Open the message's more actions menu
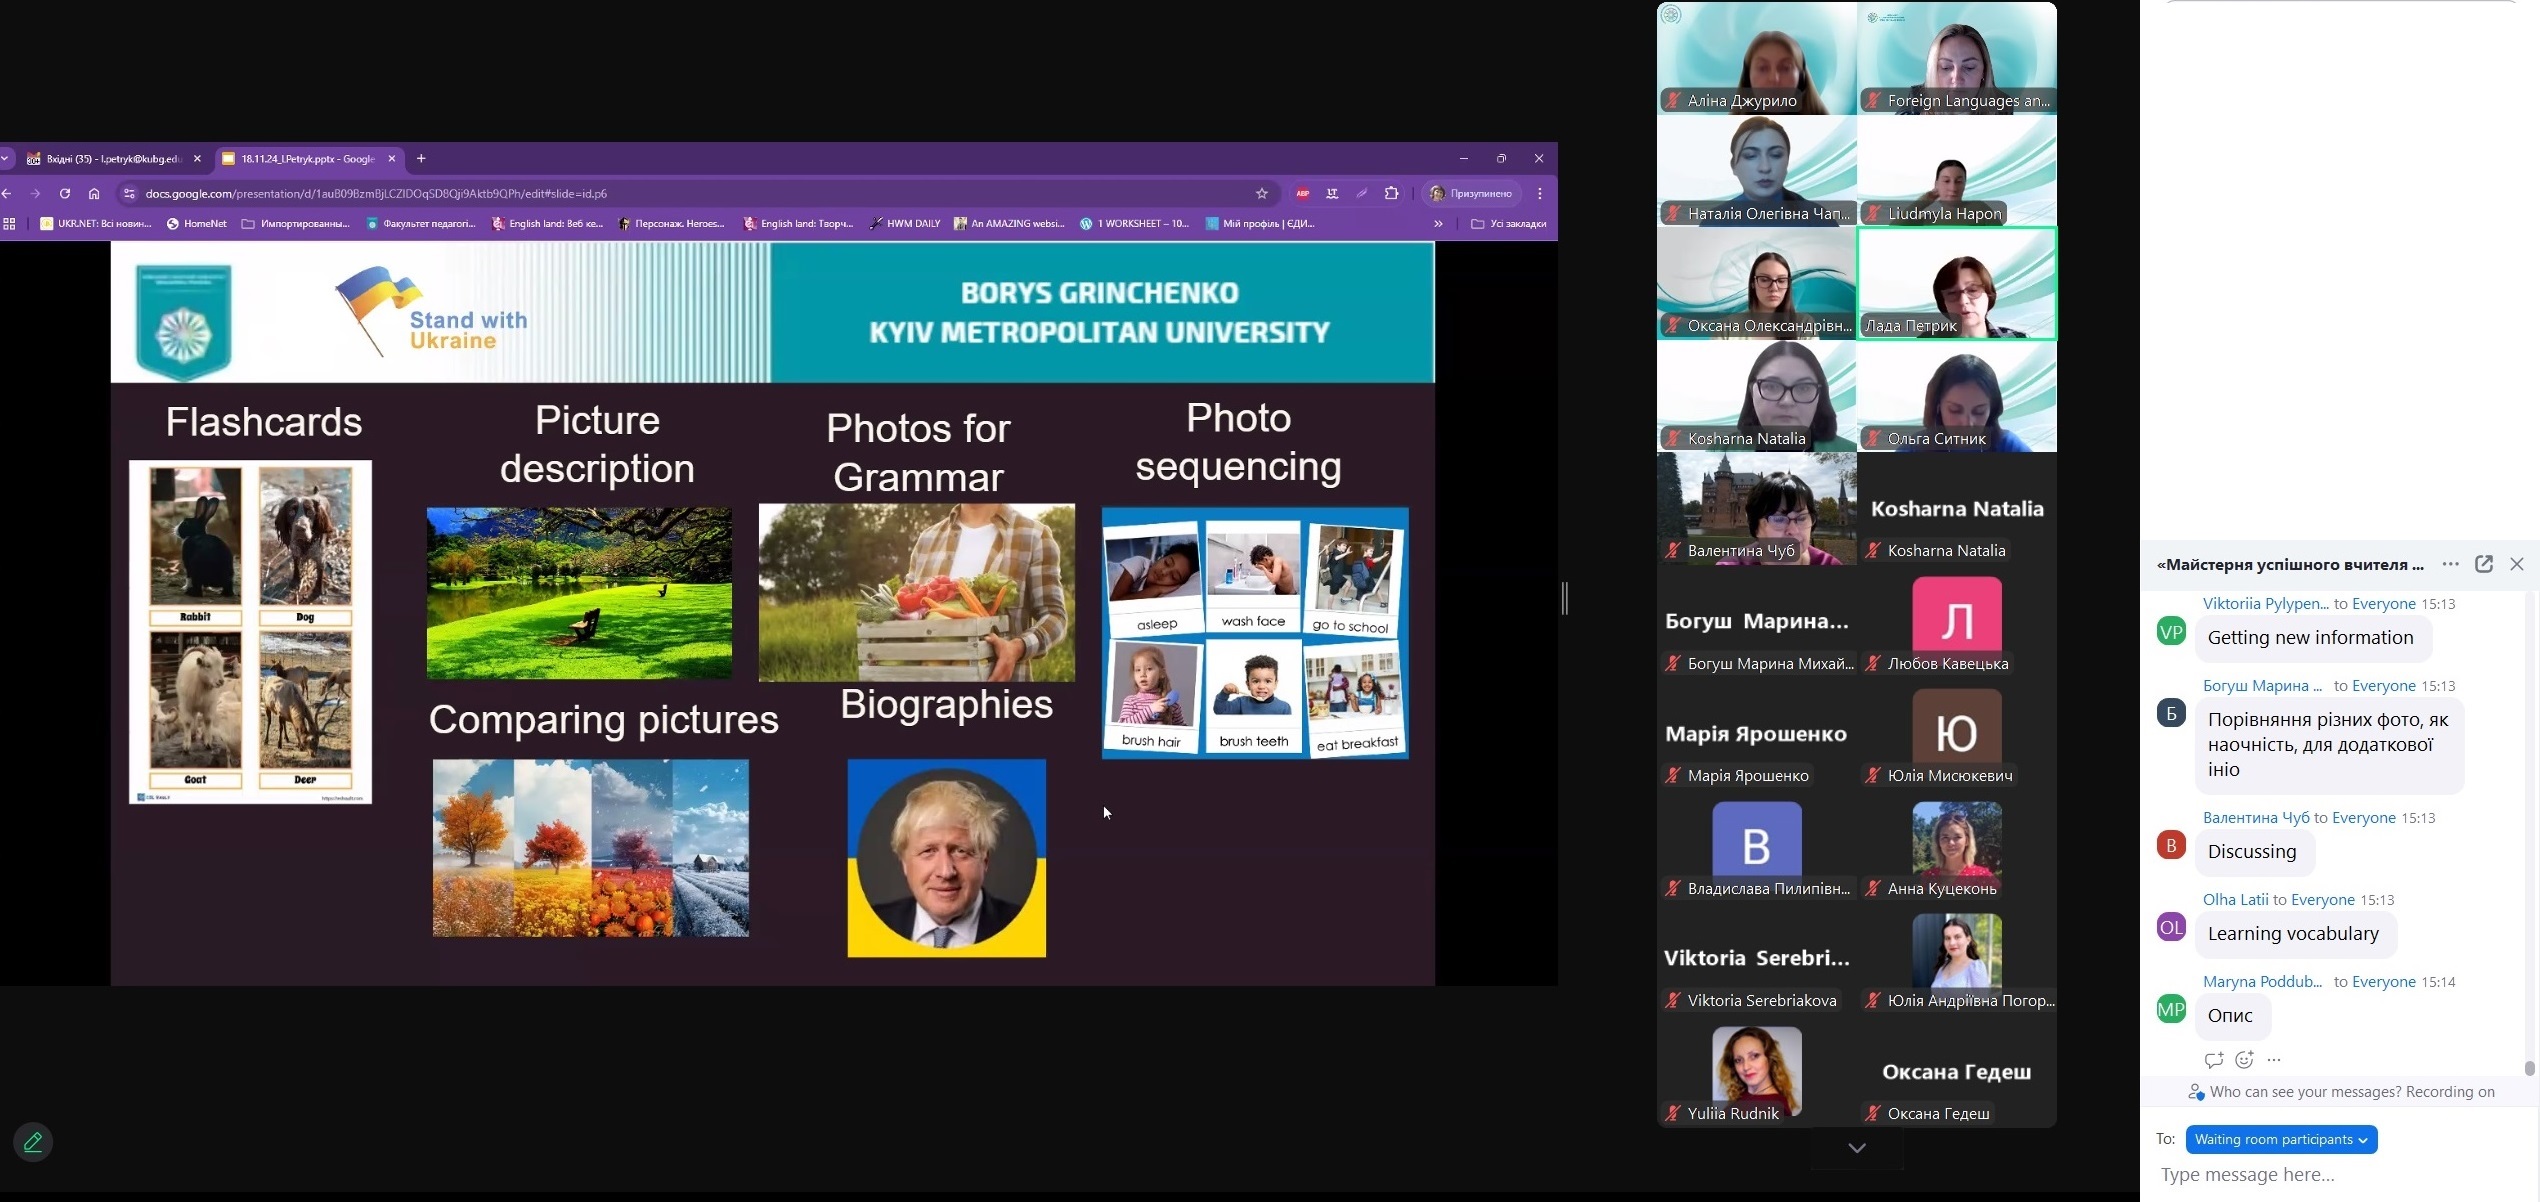This screenshot has width=2540, height=1202. (2274, 1060)
